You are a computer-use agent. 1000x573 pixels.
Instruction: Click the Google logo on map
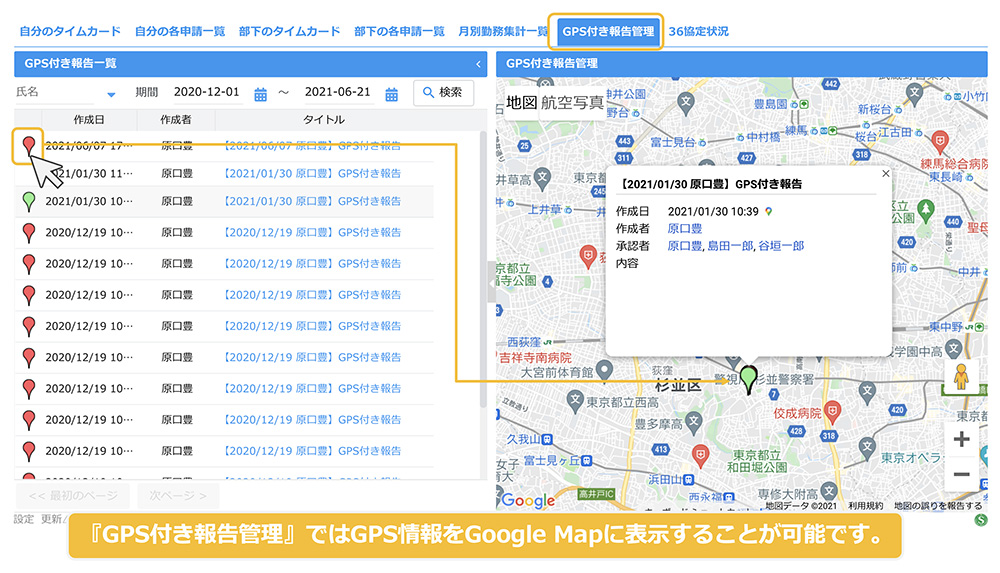(x=528, y=501)
